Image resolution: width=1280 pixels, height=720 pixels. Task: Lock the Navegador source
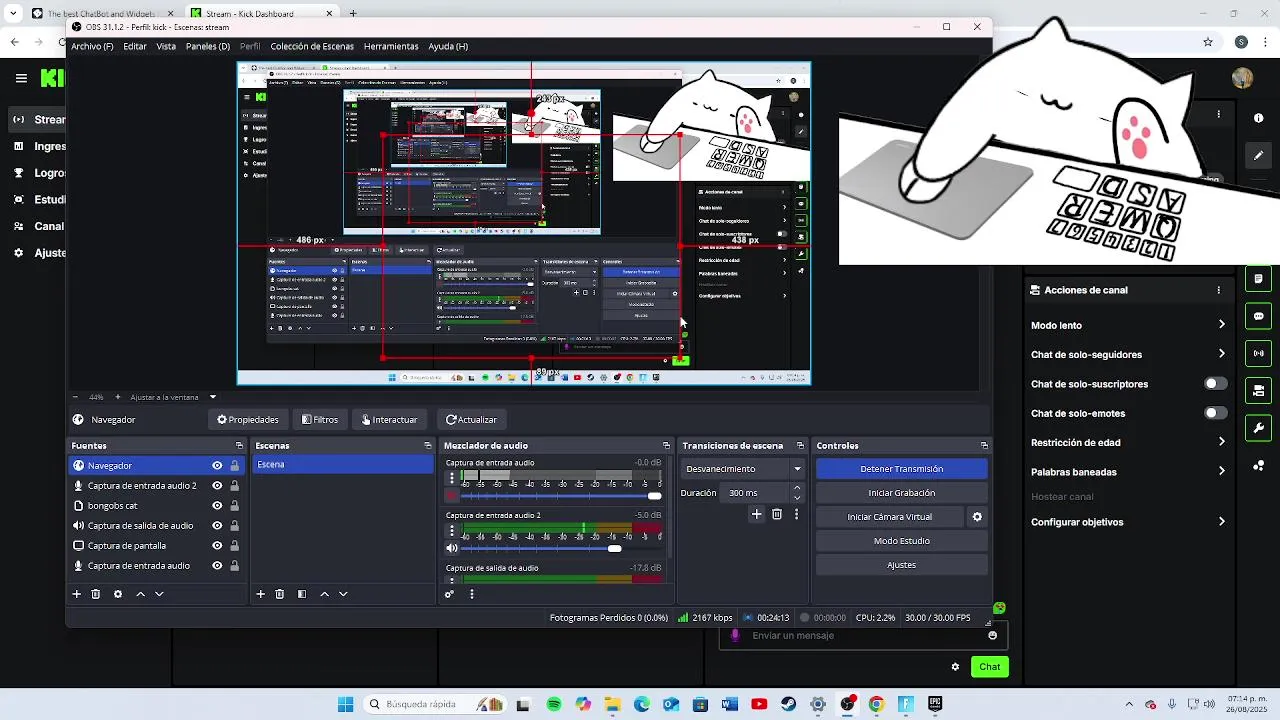click(x=235, y=466)
